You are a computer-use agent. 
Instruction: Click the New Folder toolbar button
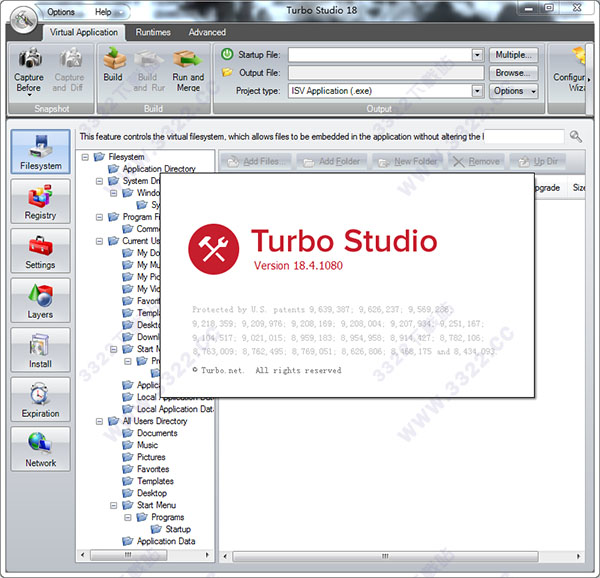pyautogui.click(x=408, y=161)
